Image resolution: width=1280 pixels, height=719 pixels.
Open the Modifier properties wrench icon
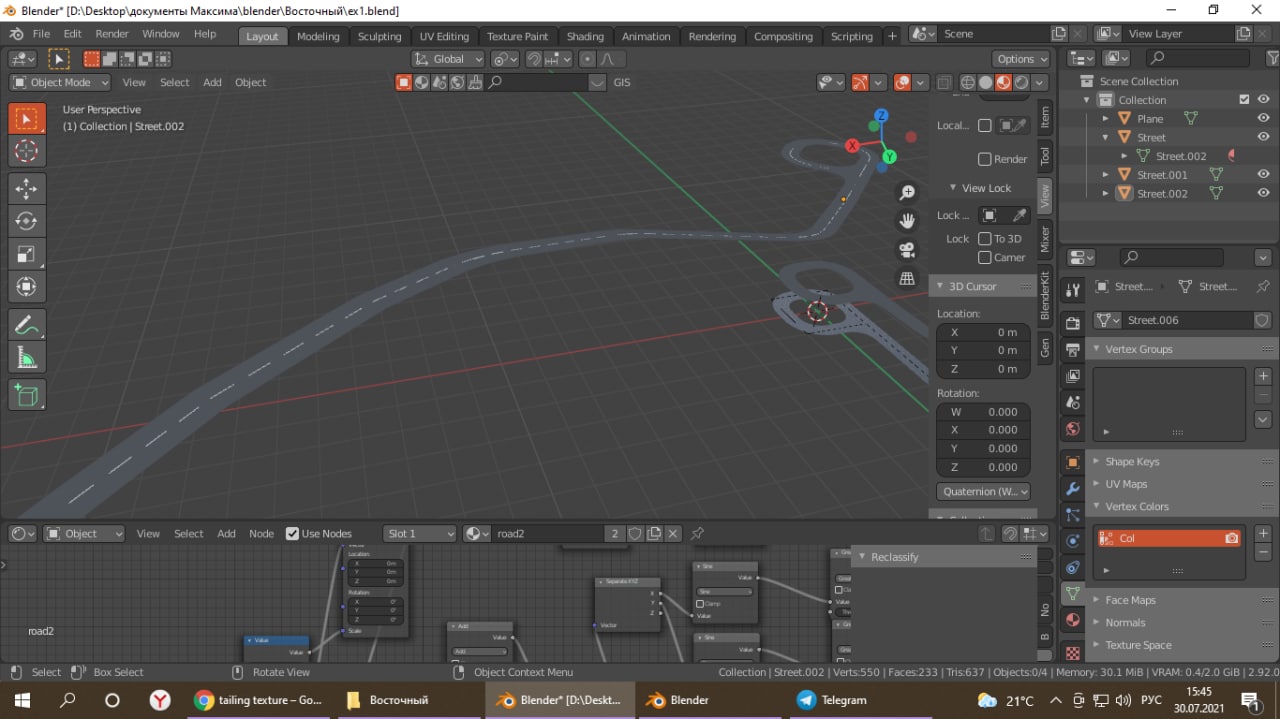[1073, 489]
